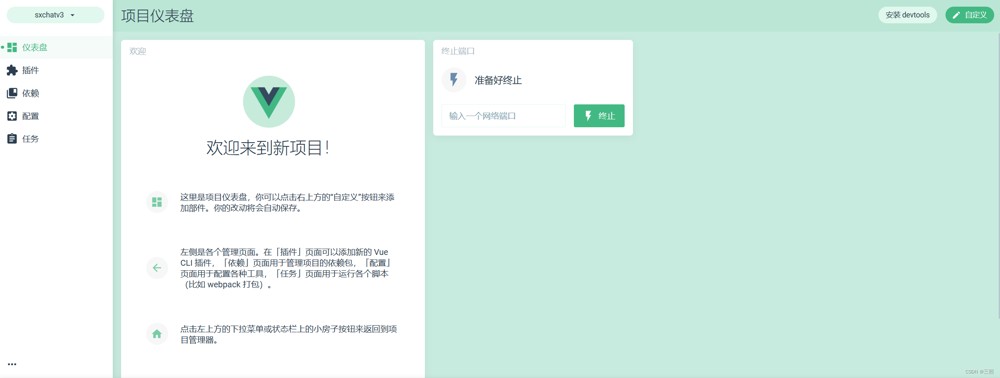
Task: Click the 终止端口 widget title
Action: coord(458,51)
